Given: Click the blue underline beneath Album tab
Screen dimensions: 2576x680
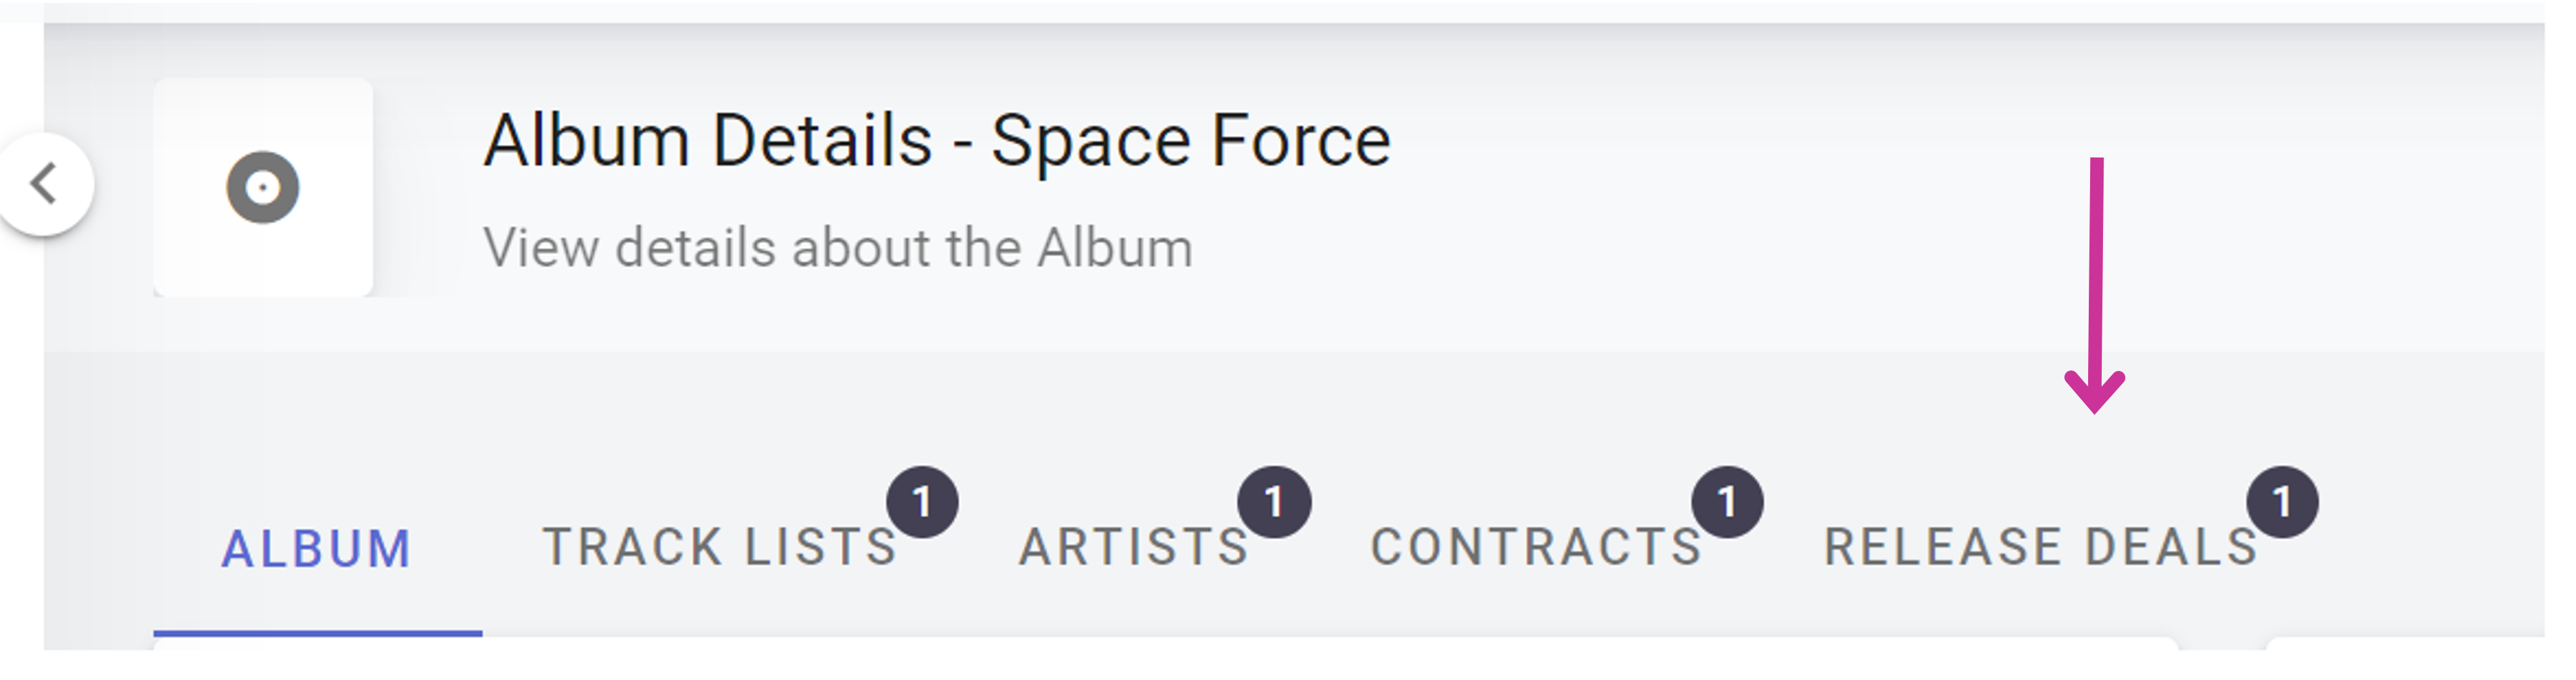Looking at the screenshot, I should coord(317,632).
